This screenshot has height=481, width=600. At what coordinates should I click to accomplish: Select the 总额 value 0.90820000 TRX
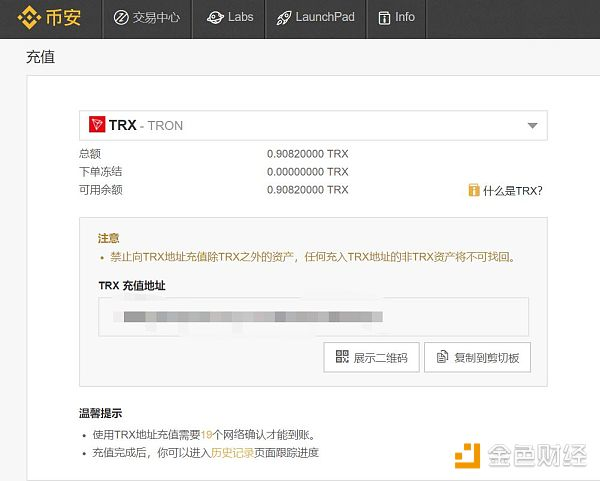pyautogui.click(x=308, y=154)
